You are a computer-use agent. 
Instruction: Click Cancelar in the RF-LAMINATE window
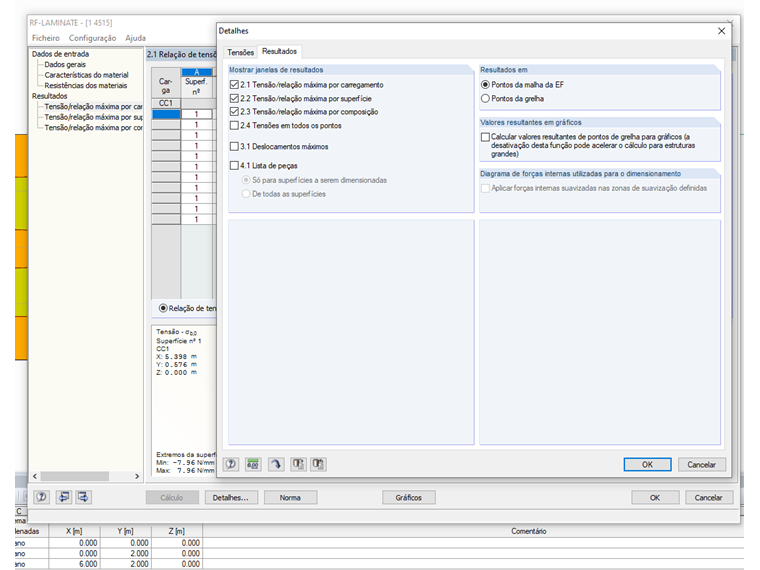tap(709, 497)
